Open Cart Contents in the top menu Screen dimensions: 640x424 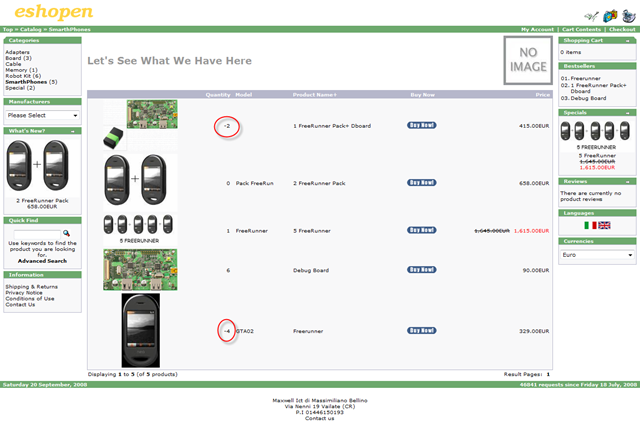581,30
